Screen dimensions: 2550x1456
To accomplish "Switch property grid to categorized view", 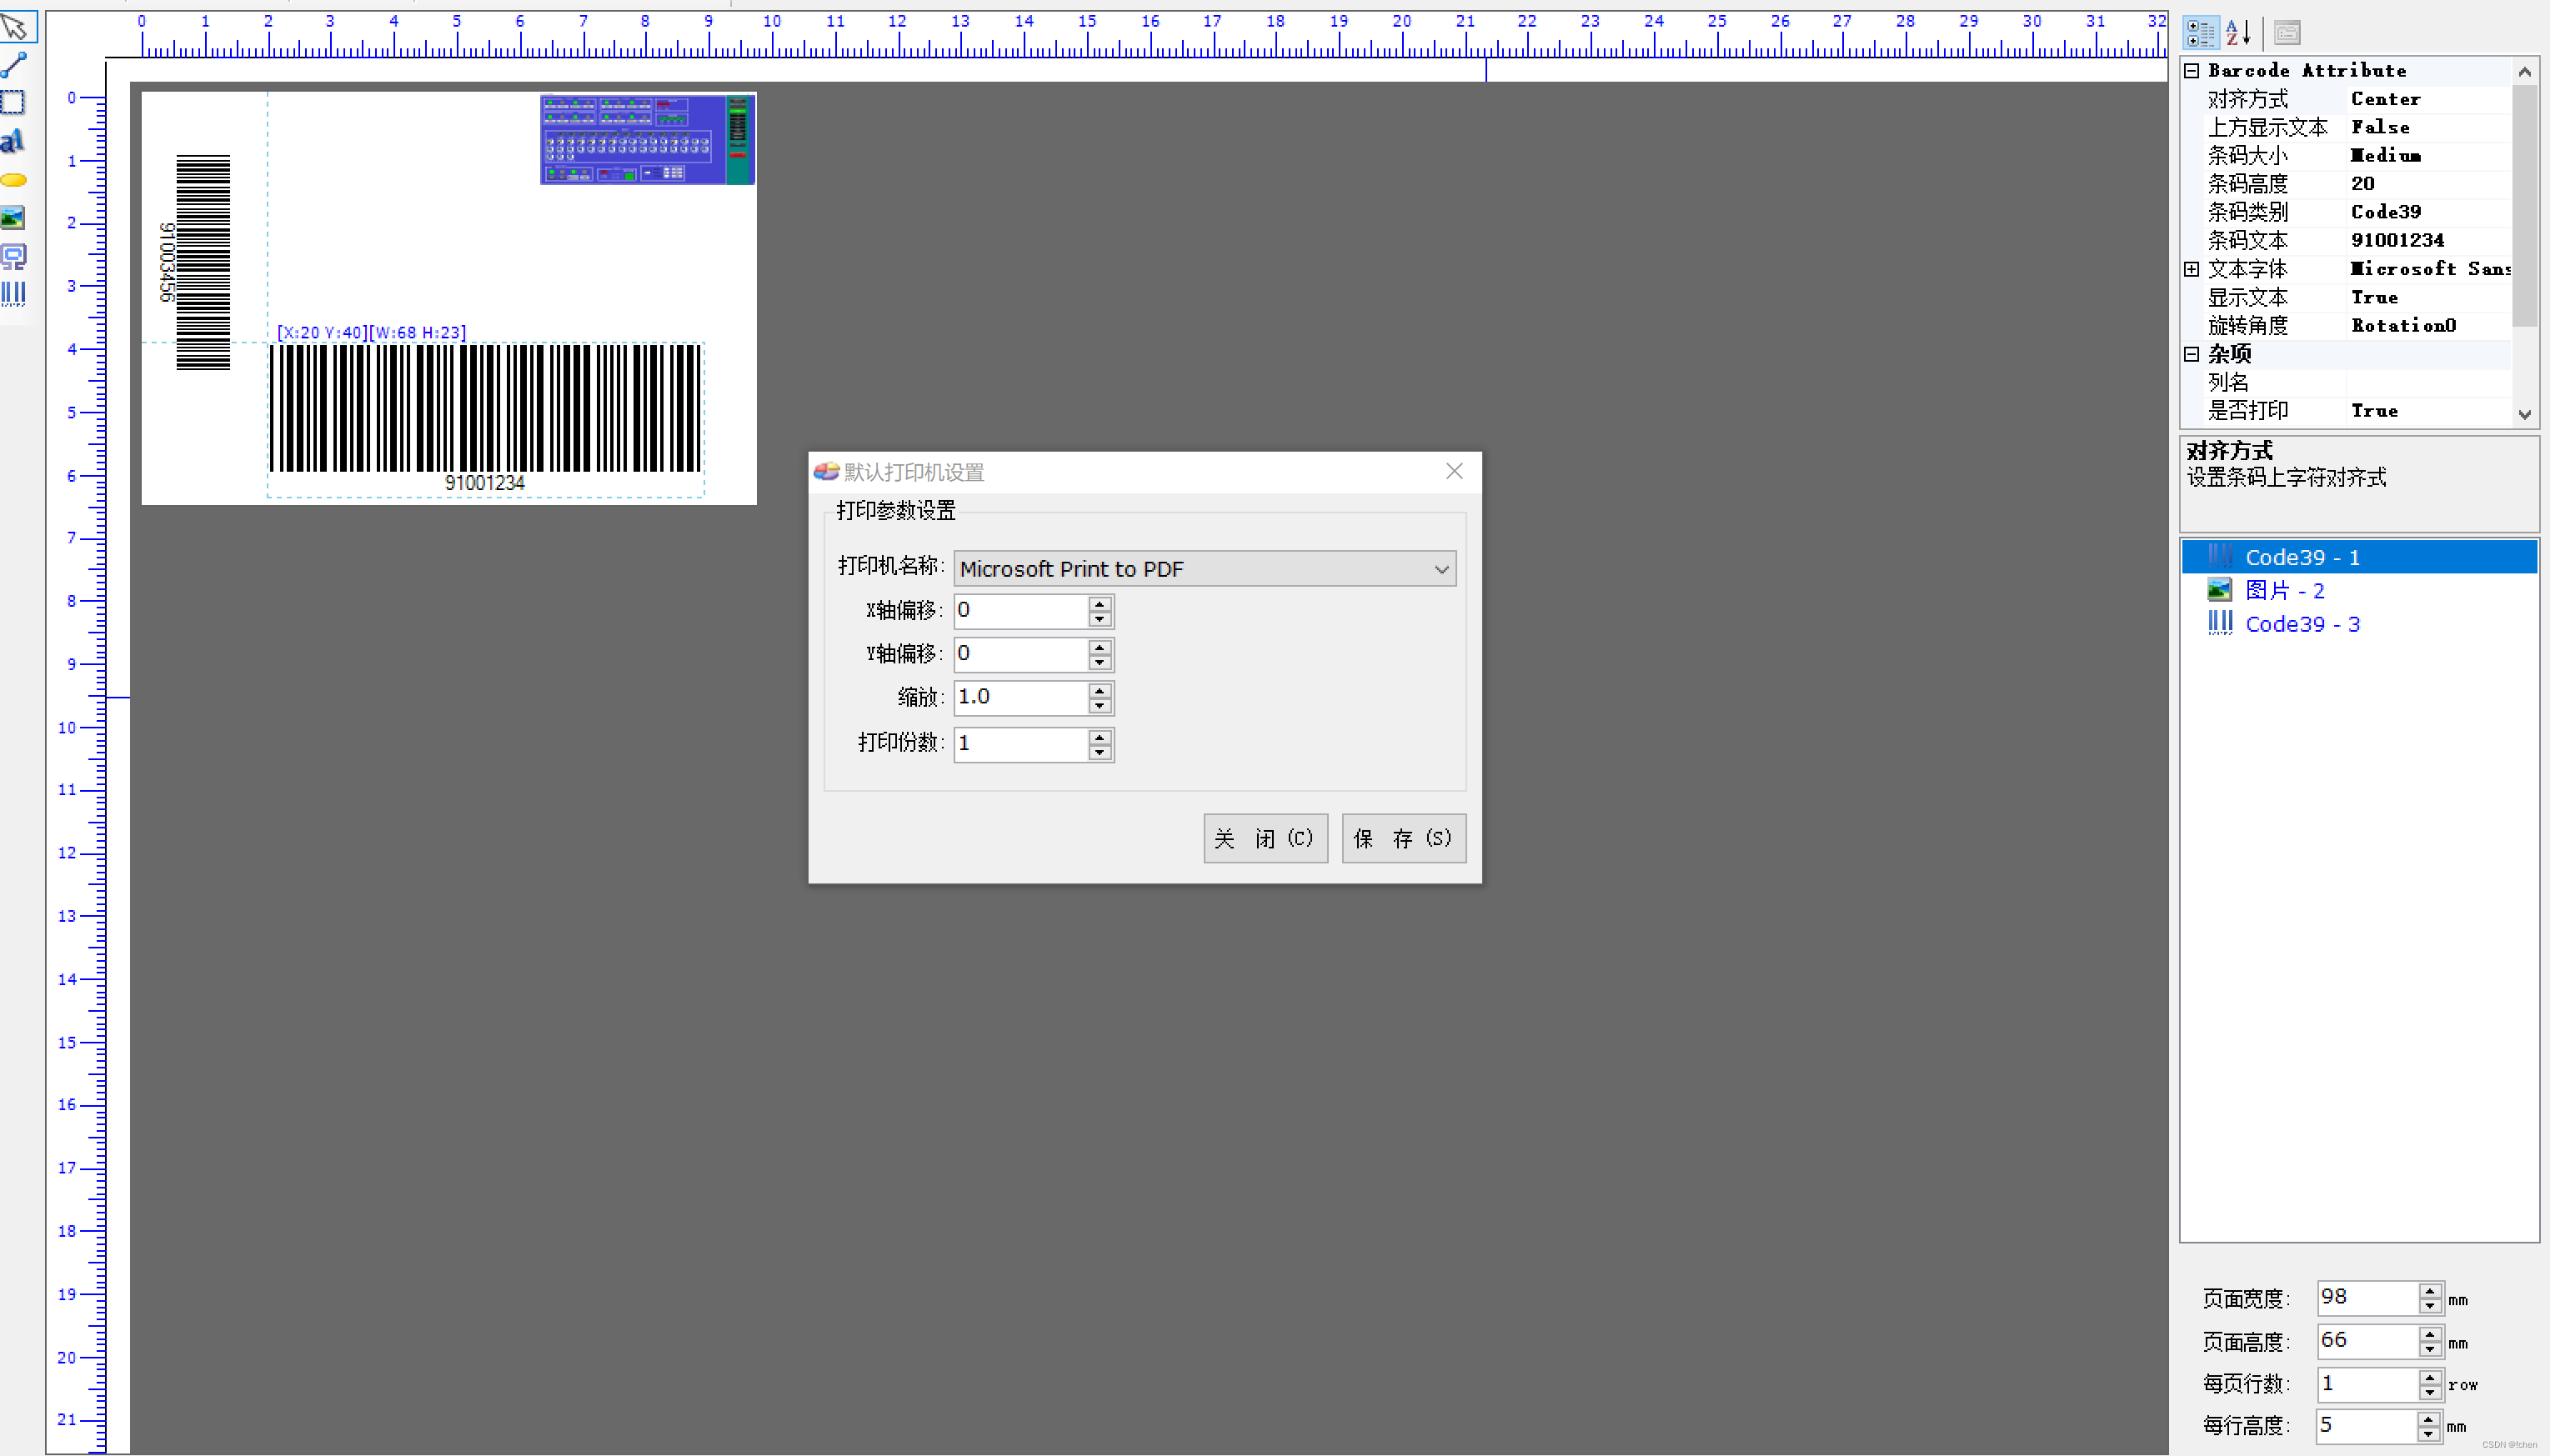I will coord(2200,33).
